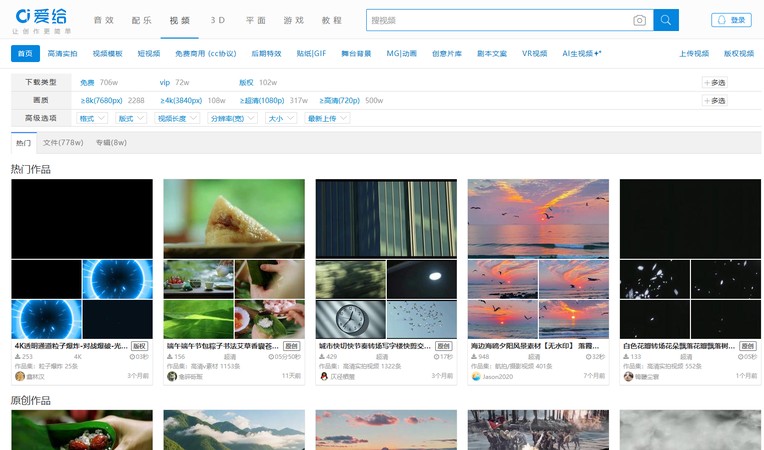Screen dimensions: 764x450
Task: Click author avatar on the 白色花瓣转场 card
Action: pos(628,376)
